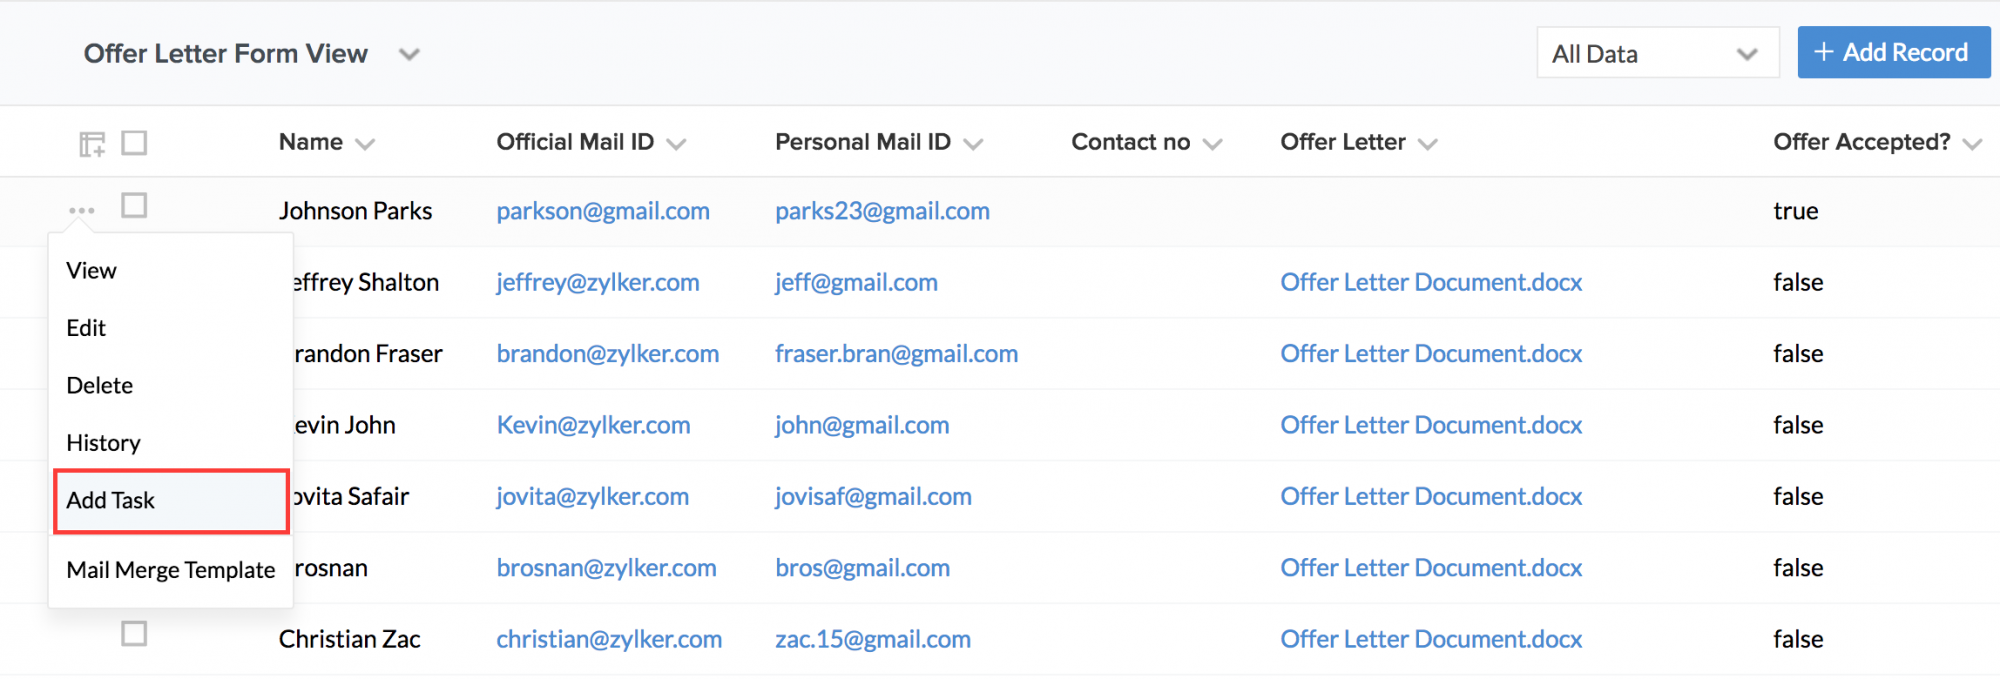2000x679 pixels.
Task: Check the box for Johnson Parks row
Action: [x=134, y=206]
